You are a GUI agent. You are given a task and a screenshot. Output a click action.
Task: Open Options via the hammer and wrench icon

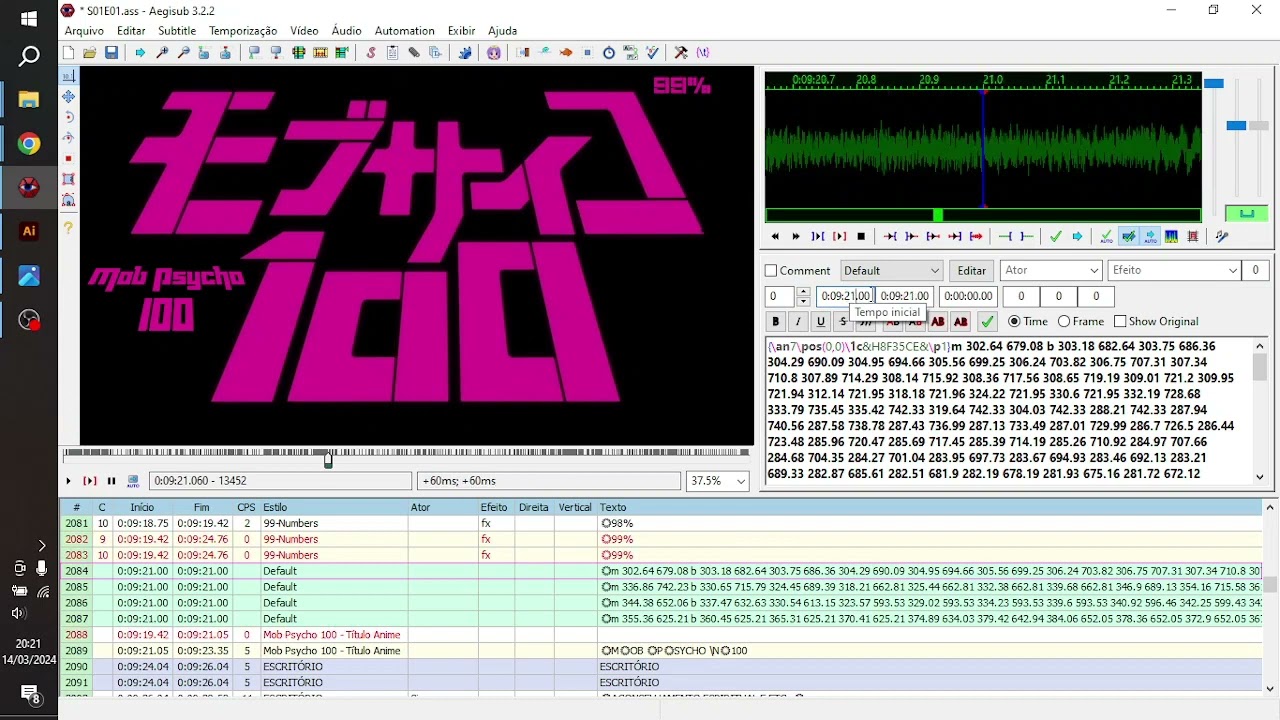[x=681, y=52]
